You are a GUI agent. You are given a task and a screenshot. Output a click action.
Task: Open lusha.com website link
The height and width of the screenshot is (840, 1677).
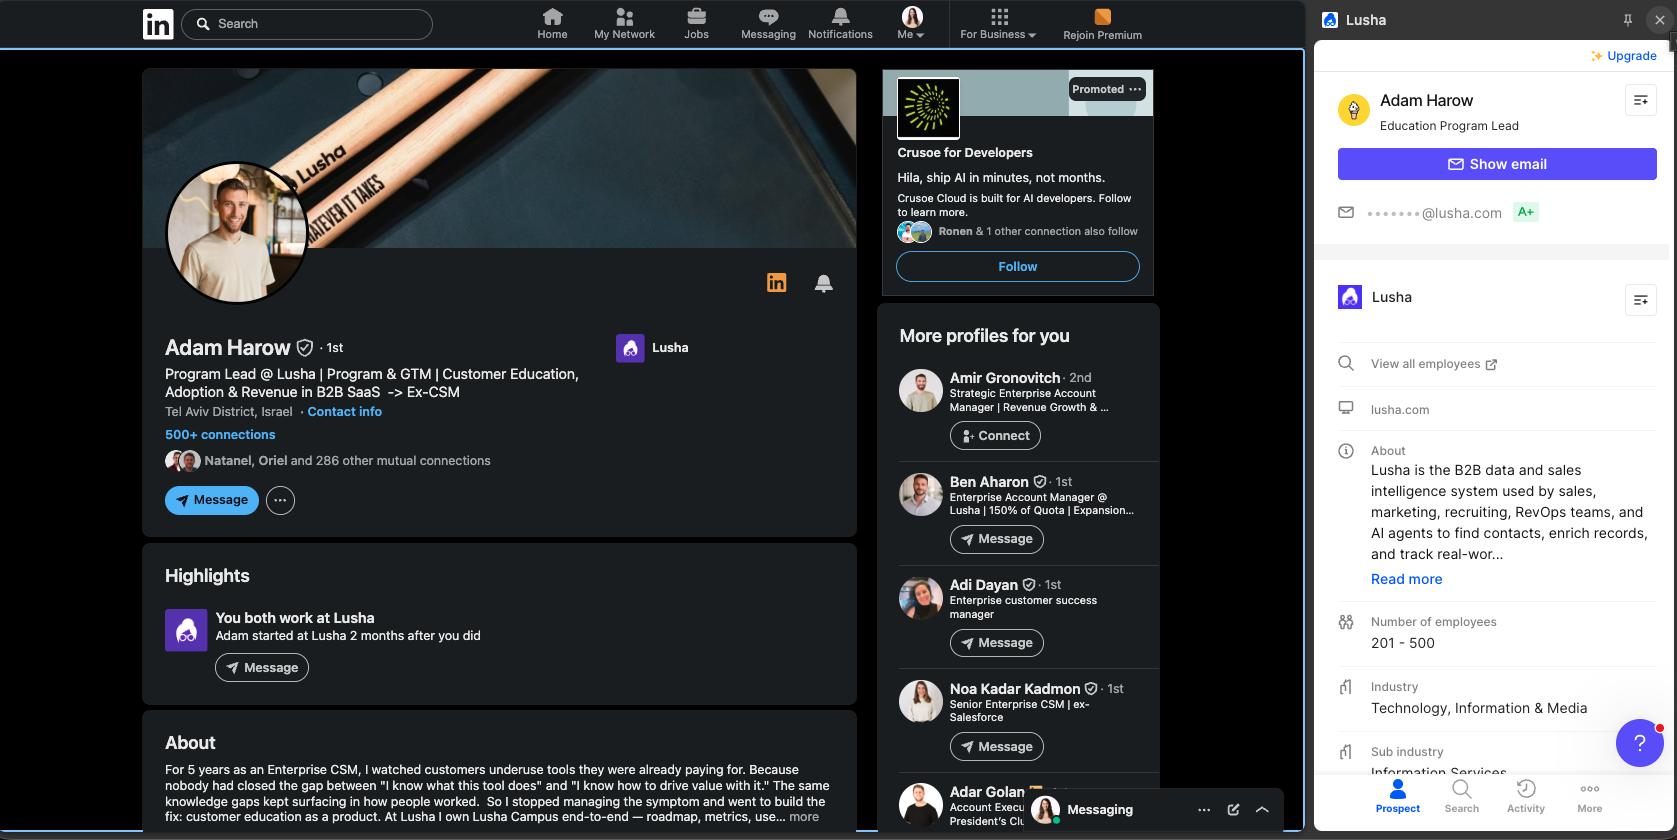tap(1400, 410)
